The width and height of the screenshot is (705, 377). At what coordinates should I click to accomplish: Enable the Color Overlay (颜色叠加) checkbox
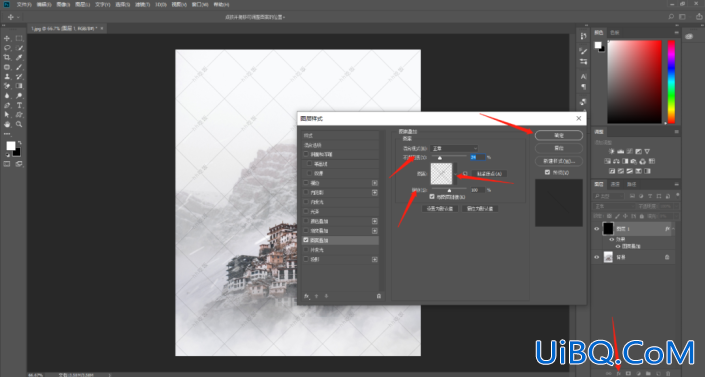pyautogui.click(x=306, y=221)
